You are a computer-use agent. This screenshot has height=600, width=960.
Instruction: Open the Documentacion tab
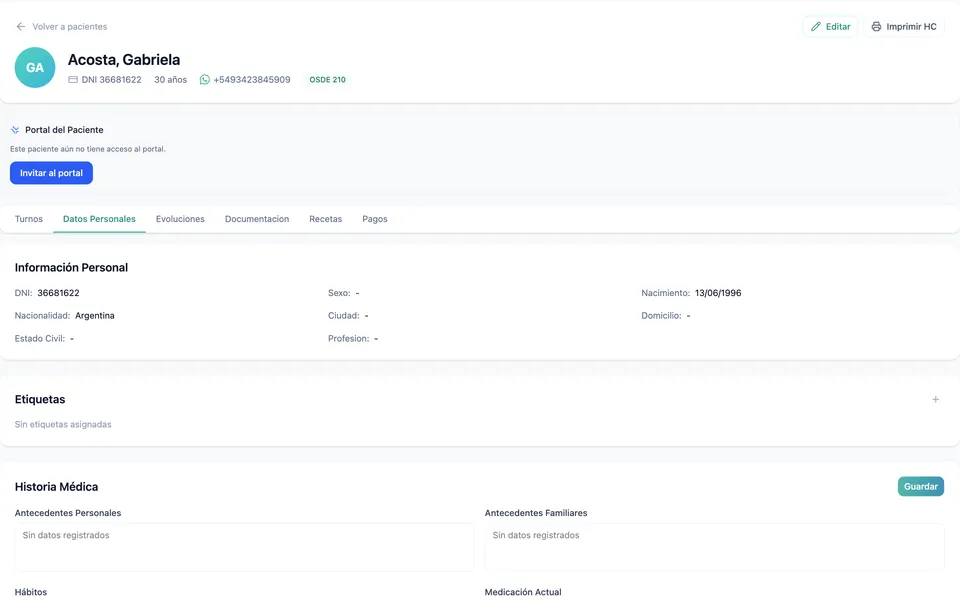257,219
